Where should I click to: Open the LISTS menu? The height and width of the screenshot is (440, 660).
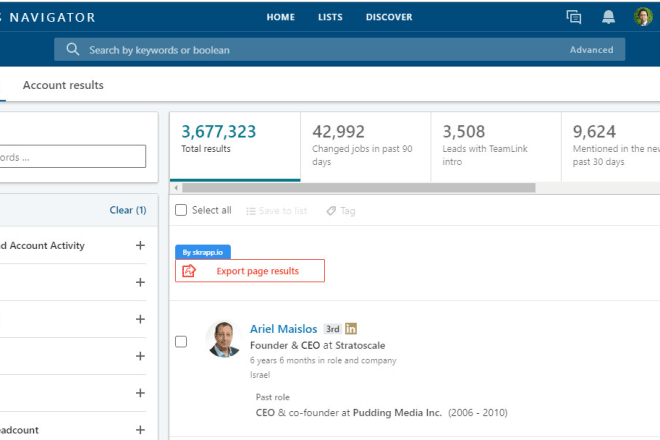click(330, 17)
